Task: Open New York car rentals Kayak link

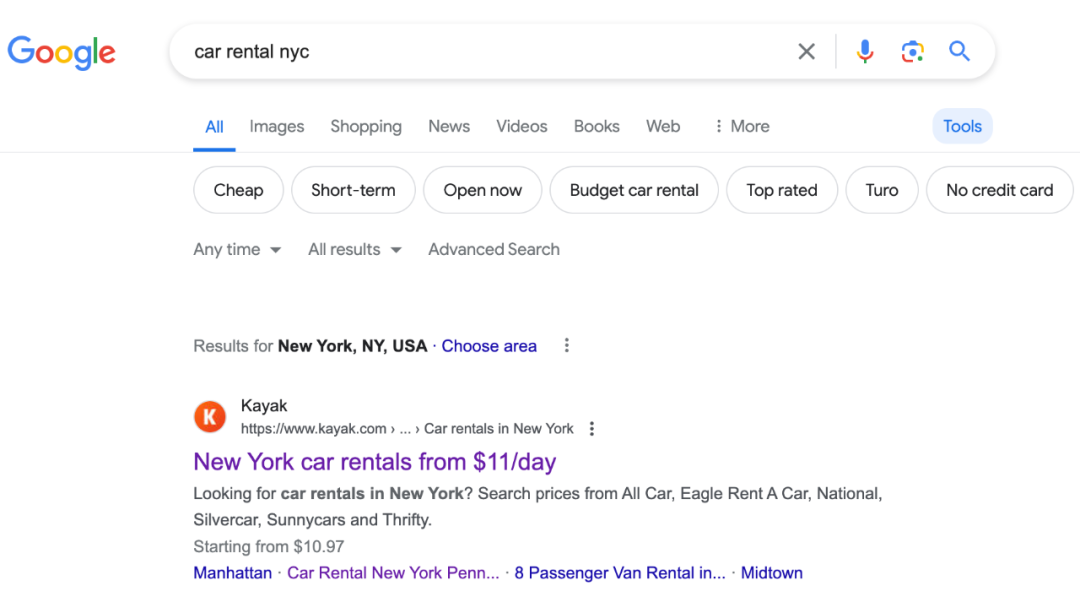Action: click(x=375, y=462)
